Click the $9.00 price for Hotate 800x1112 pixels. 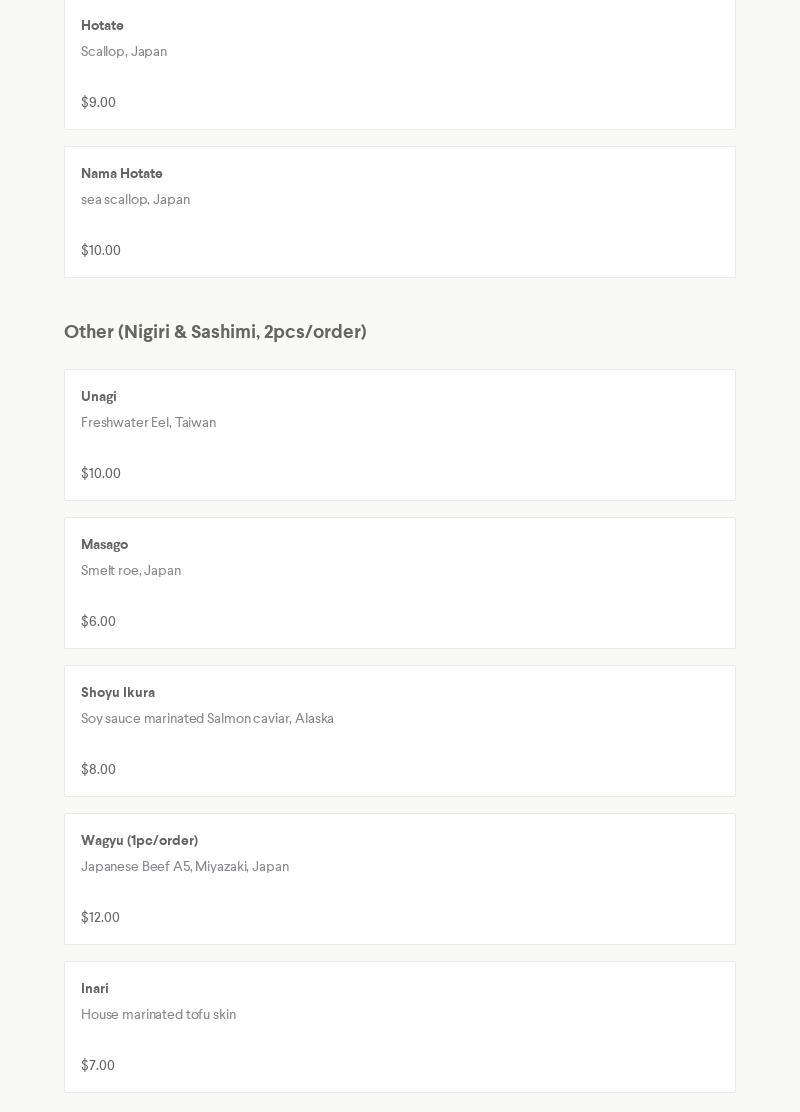coord(98,103)
